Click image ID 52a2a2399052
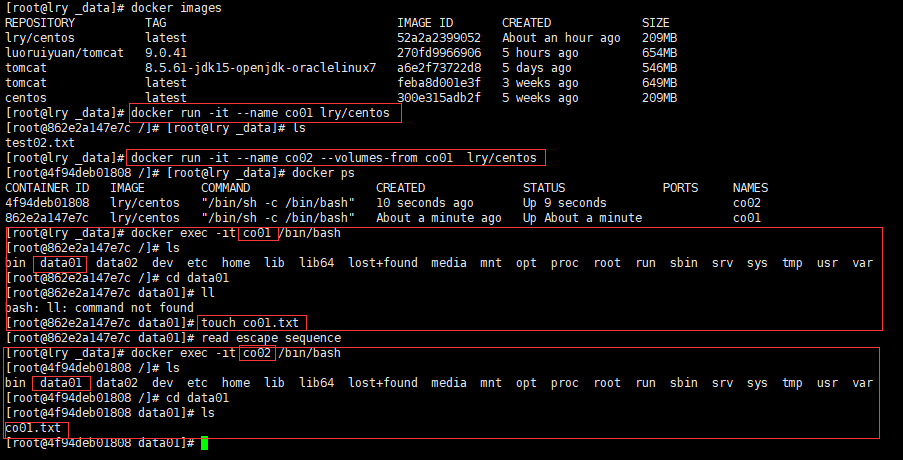Image resolution: width=903 pixels, height=460 pixels. [x=439, y=38]
